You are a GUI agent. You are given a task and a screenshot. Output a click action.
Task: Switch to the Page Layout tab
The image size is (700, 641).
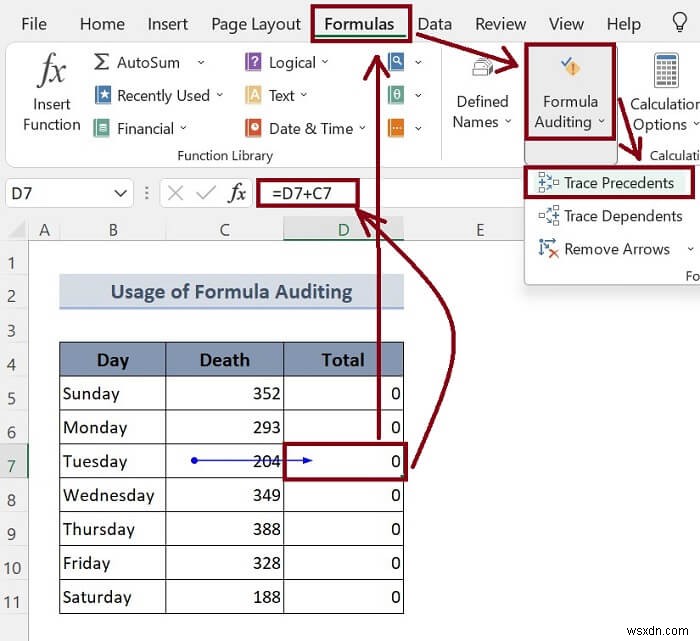[256, 25]
